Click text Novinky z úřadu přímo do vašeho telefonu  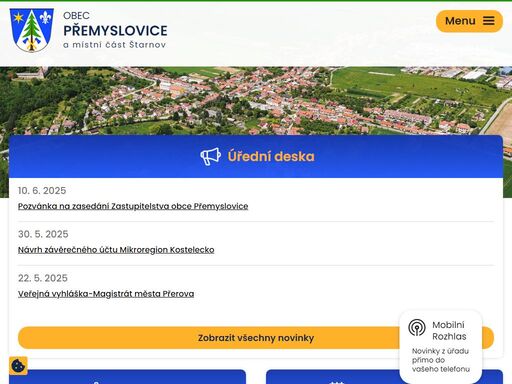pos(441,360)
